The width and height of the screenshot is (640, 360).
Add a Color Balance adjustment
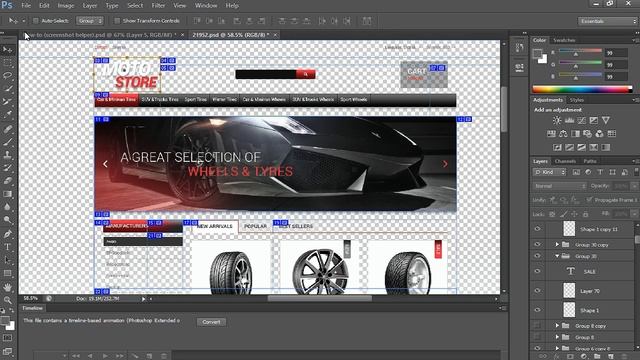[x=563, y=134]
